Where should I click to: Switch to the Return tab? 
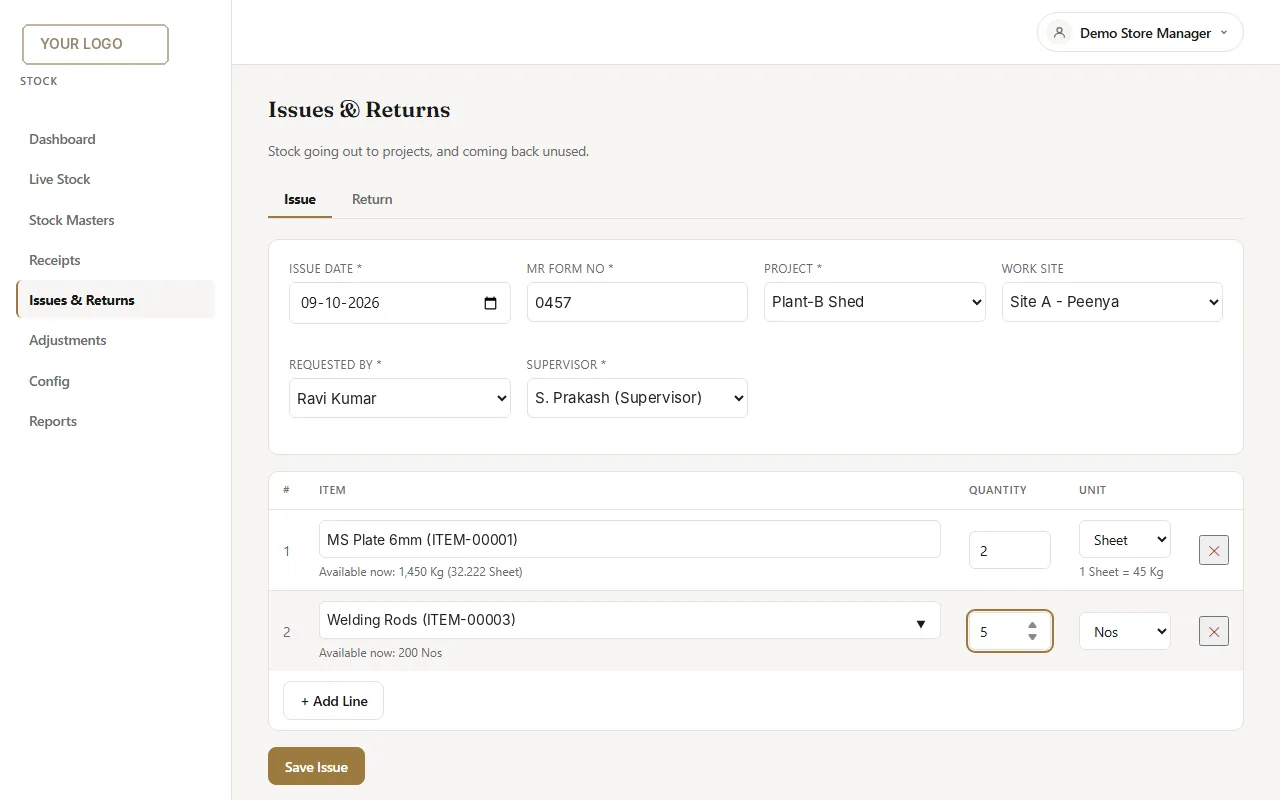pyautogui.click(x=372, y=199)
